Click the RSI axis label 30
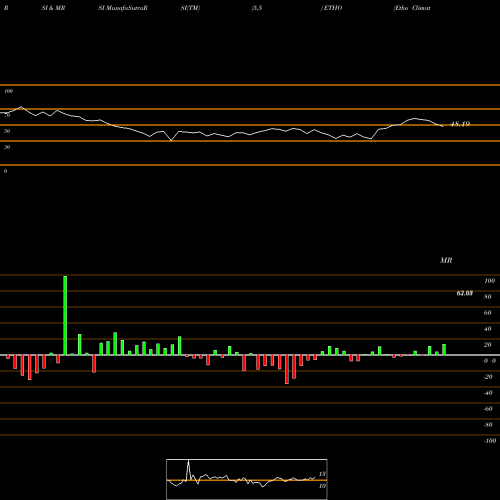This screenshot has height=500, width=500. [7, 147]
